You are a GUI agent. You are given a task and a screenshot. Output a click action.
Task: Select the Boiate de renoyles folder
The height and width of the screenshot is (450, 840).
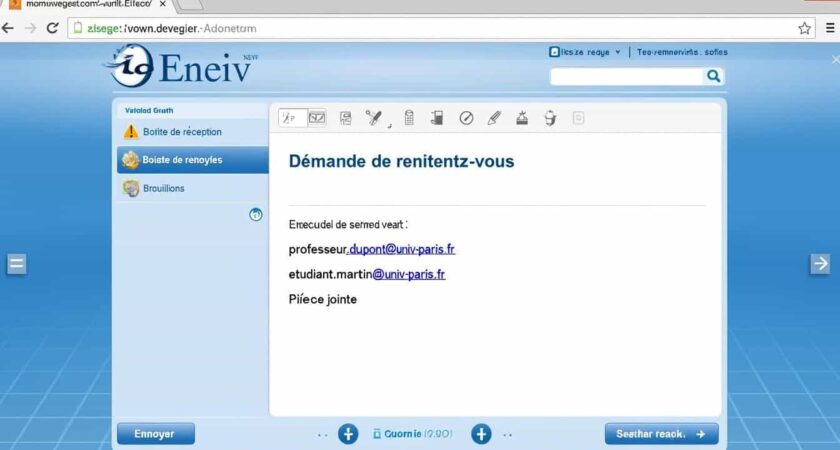192,160
